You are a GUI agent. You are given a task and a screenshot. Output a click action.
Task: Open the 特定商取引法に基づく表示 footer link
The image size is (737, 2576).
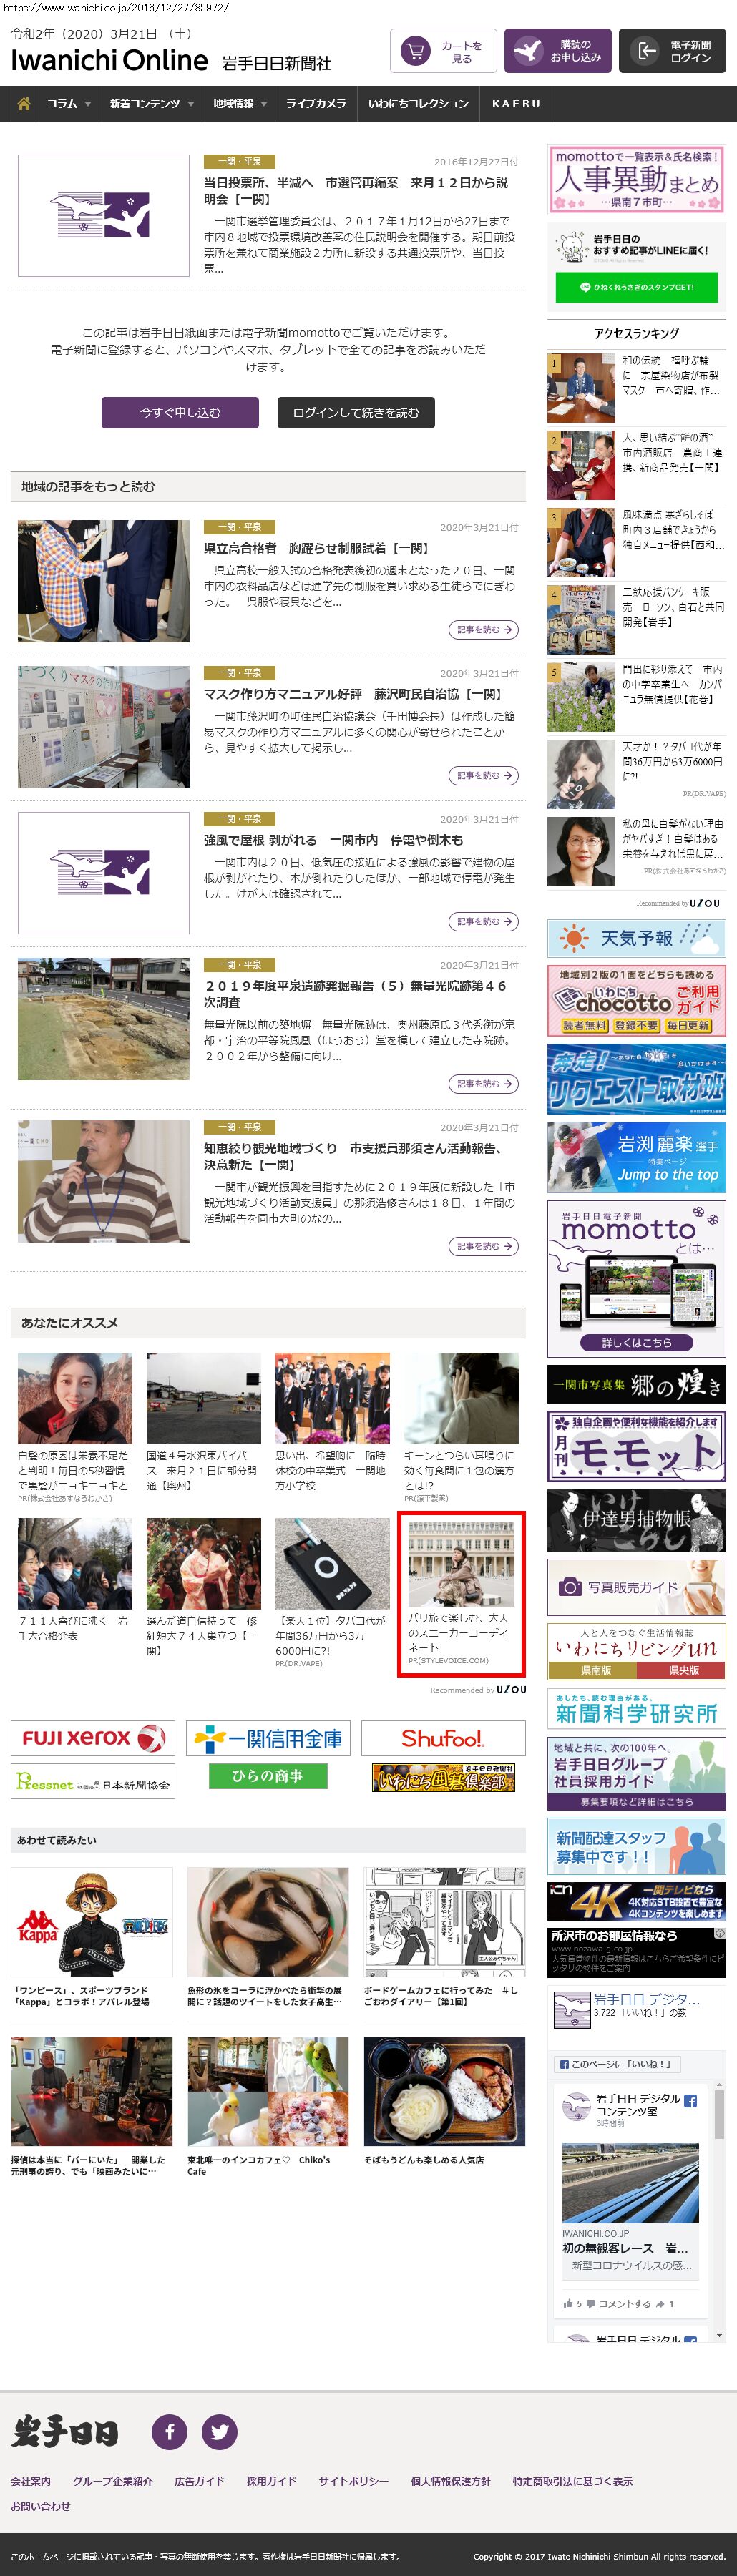point(572,2481)
